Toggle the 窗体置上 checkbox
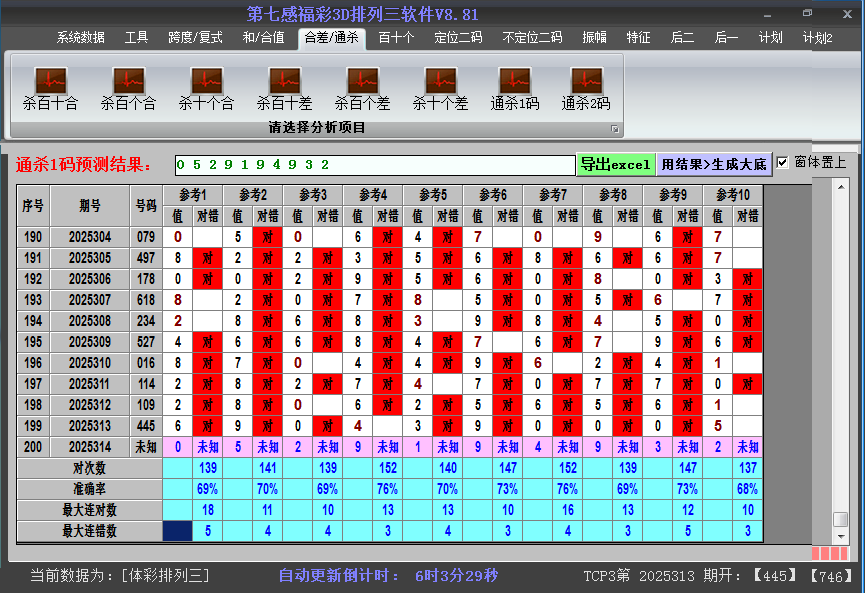865x593 pixels. click(x=783, y=163)
